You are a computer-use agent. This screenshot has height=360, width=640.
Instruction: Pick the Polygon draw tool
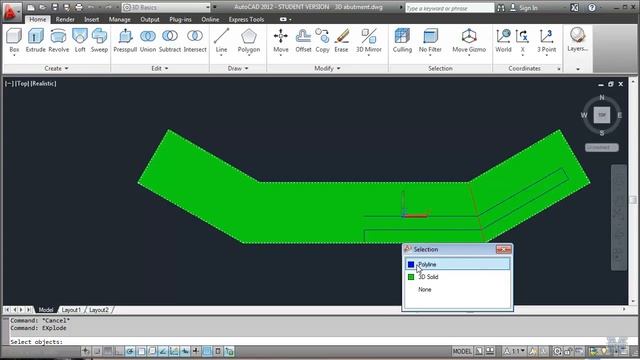click(249, 40)
